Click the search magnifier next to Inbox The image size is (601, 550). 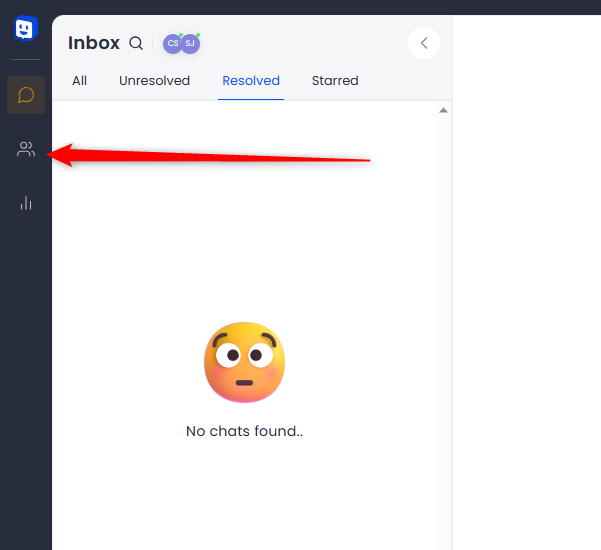point(136,43)
